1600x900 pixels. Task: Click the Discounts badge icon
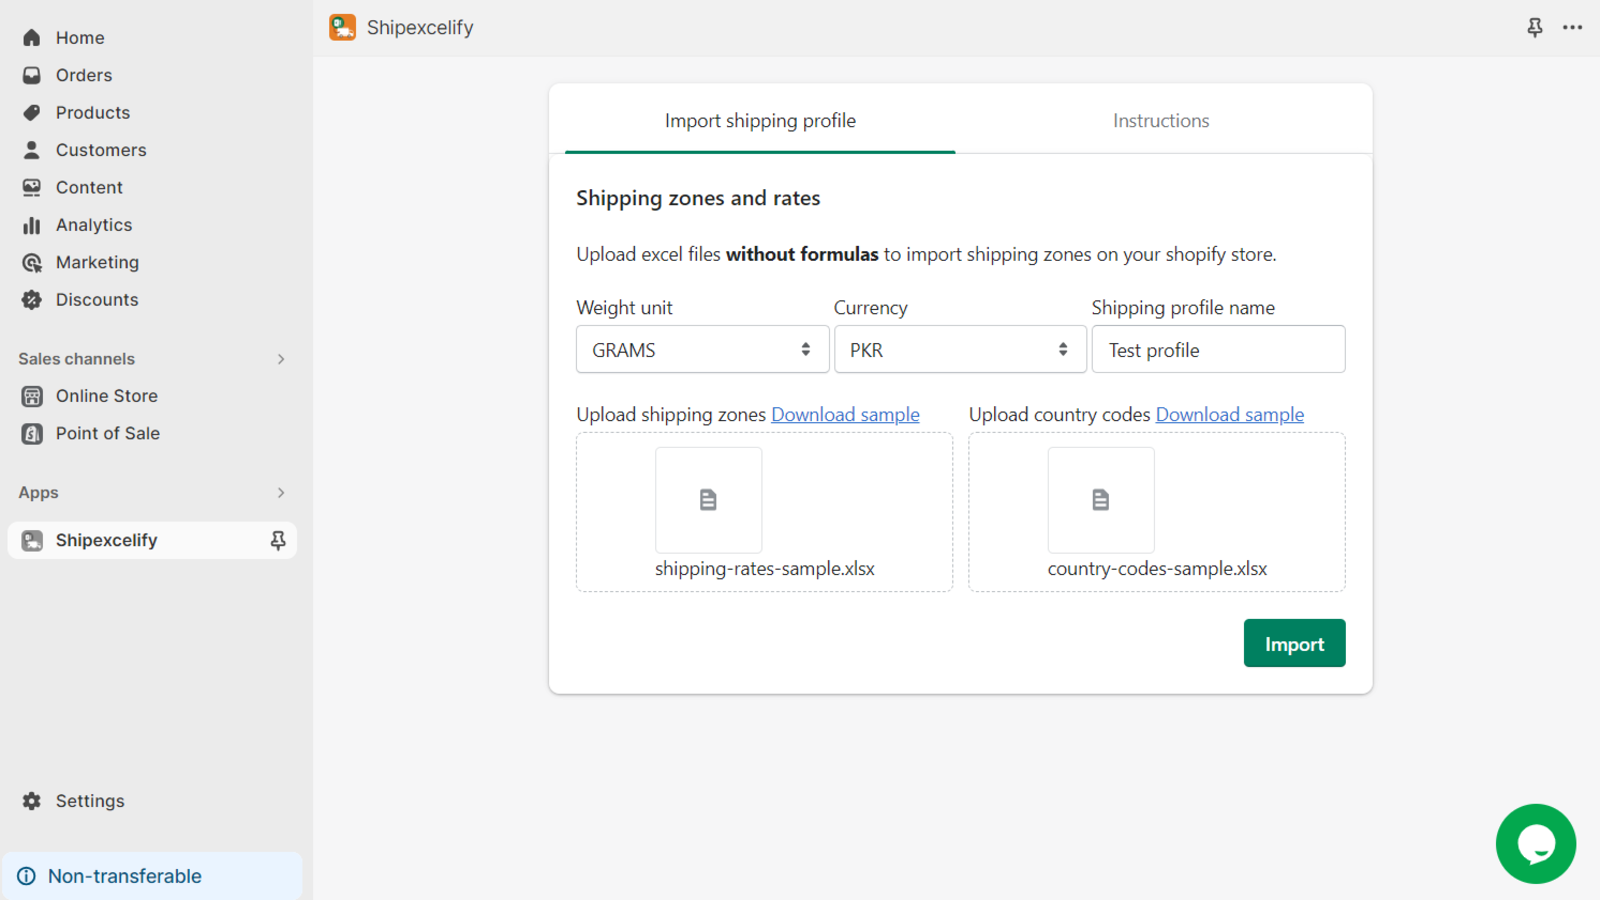pos(32,300)
